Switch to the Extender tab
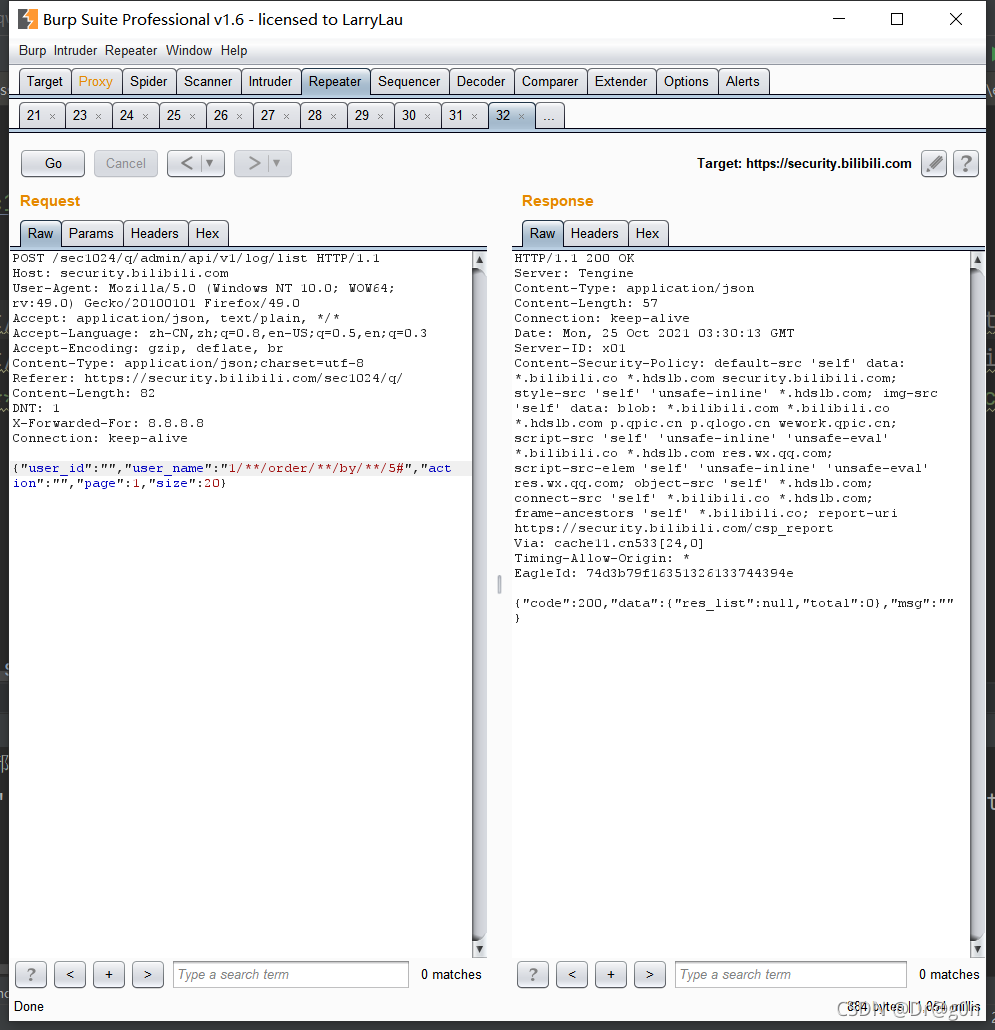Screen dimensions: 995x1030 (621, 81)
